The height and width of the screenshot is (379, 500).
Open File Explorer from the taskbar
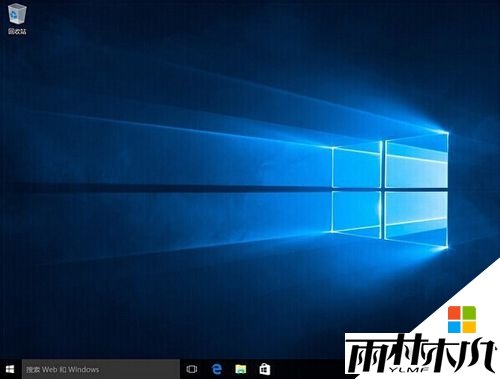241,369
